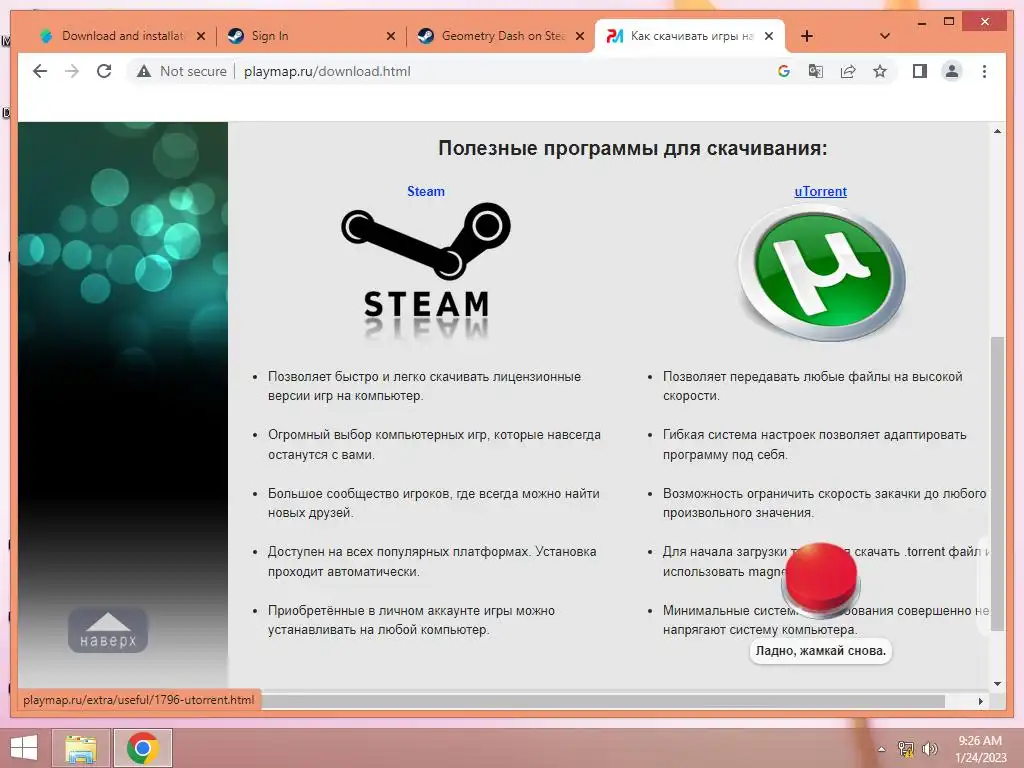Image resolution: width=1024 pixels, height=768 pixels.
Task: Click the green uTorrent logo image
Action: (x=822, y=273)
